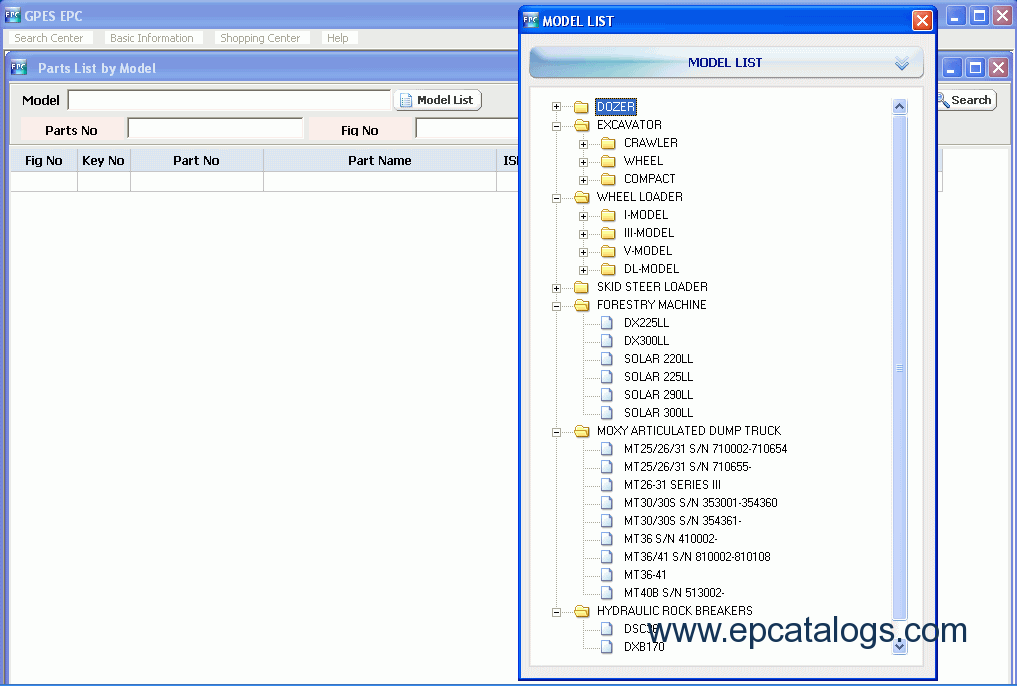This screenshot has width=1017, height=686.
Task: Click the SOLAR 300LL document icon
Action: click(x=607, y=413)
